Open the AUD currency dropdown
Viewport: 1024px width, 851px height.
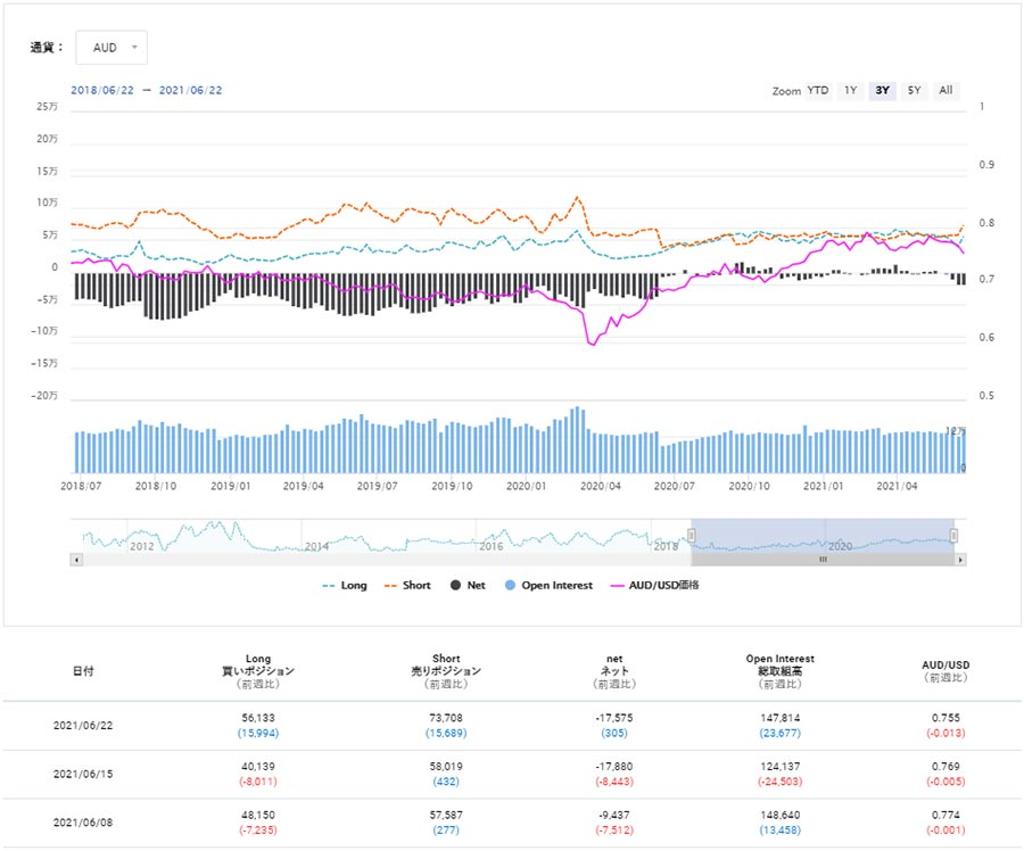point(112,48)
